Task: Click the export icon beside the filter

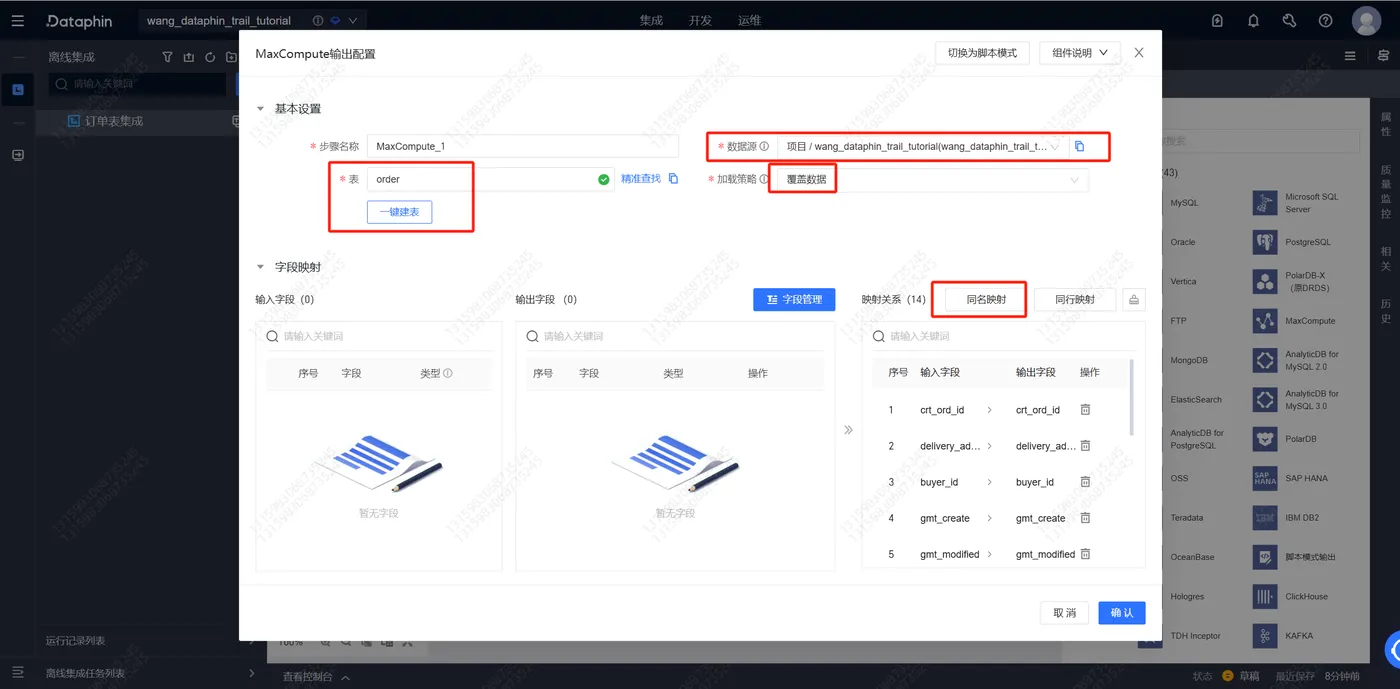Action: tap(189, 57)
